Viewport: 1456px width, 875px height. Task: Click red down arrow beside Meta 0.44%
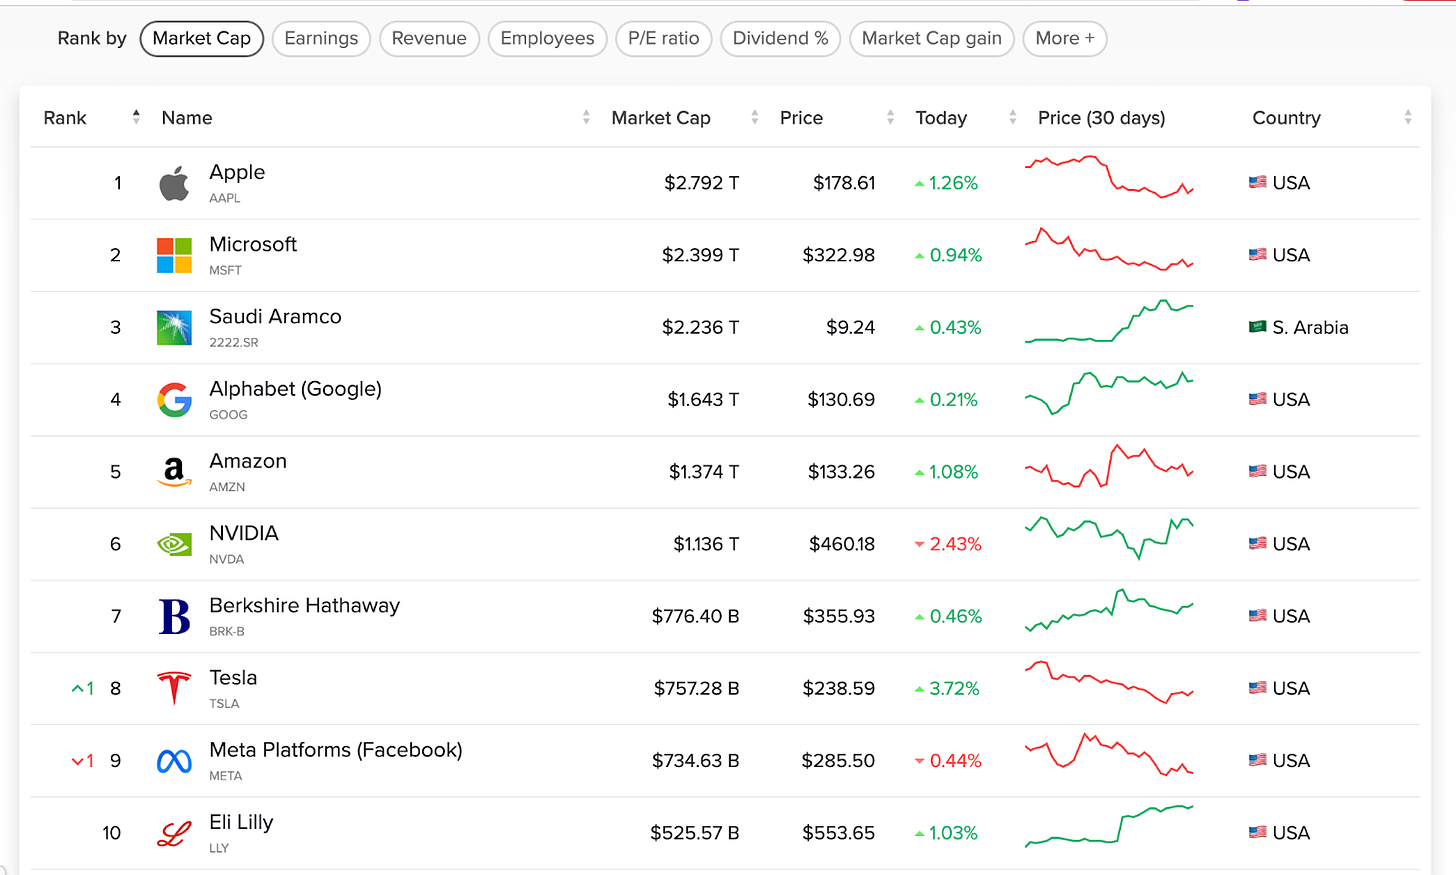(x=919, y=761)
